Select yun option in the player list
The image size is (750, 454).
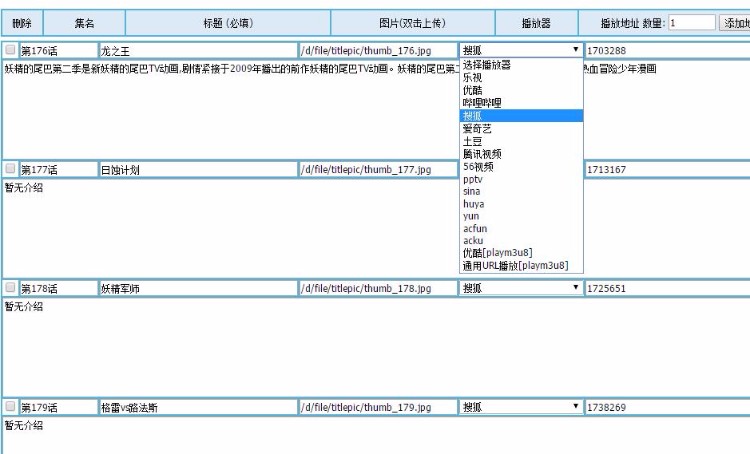521,216
